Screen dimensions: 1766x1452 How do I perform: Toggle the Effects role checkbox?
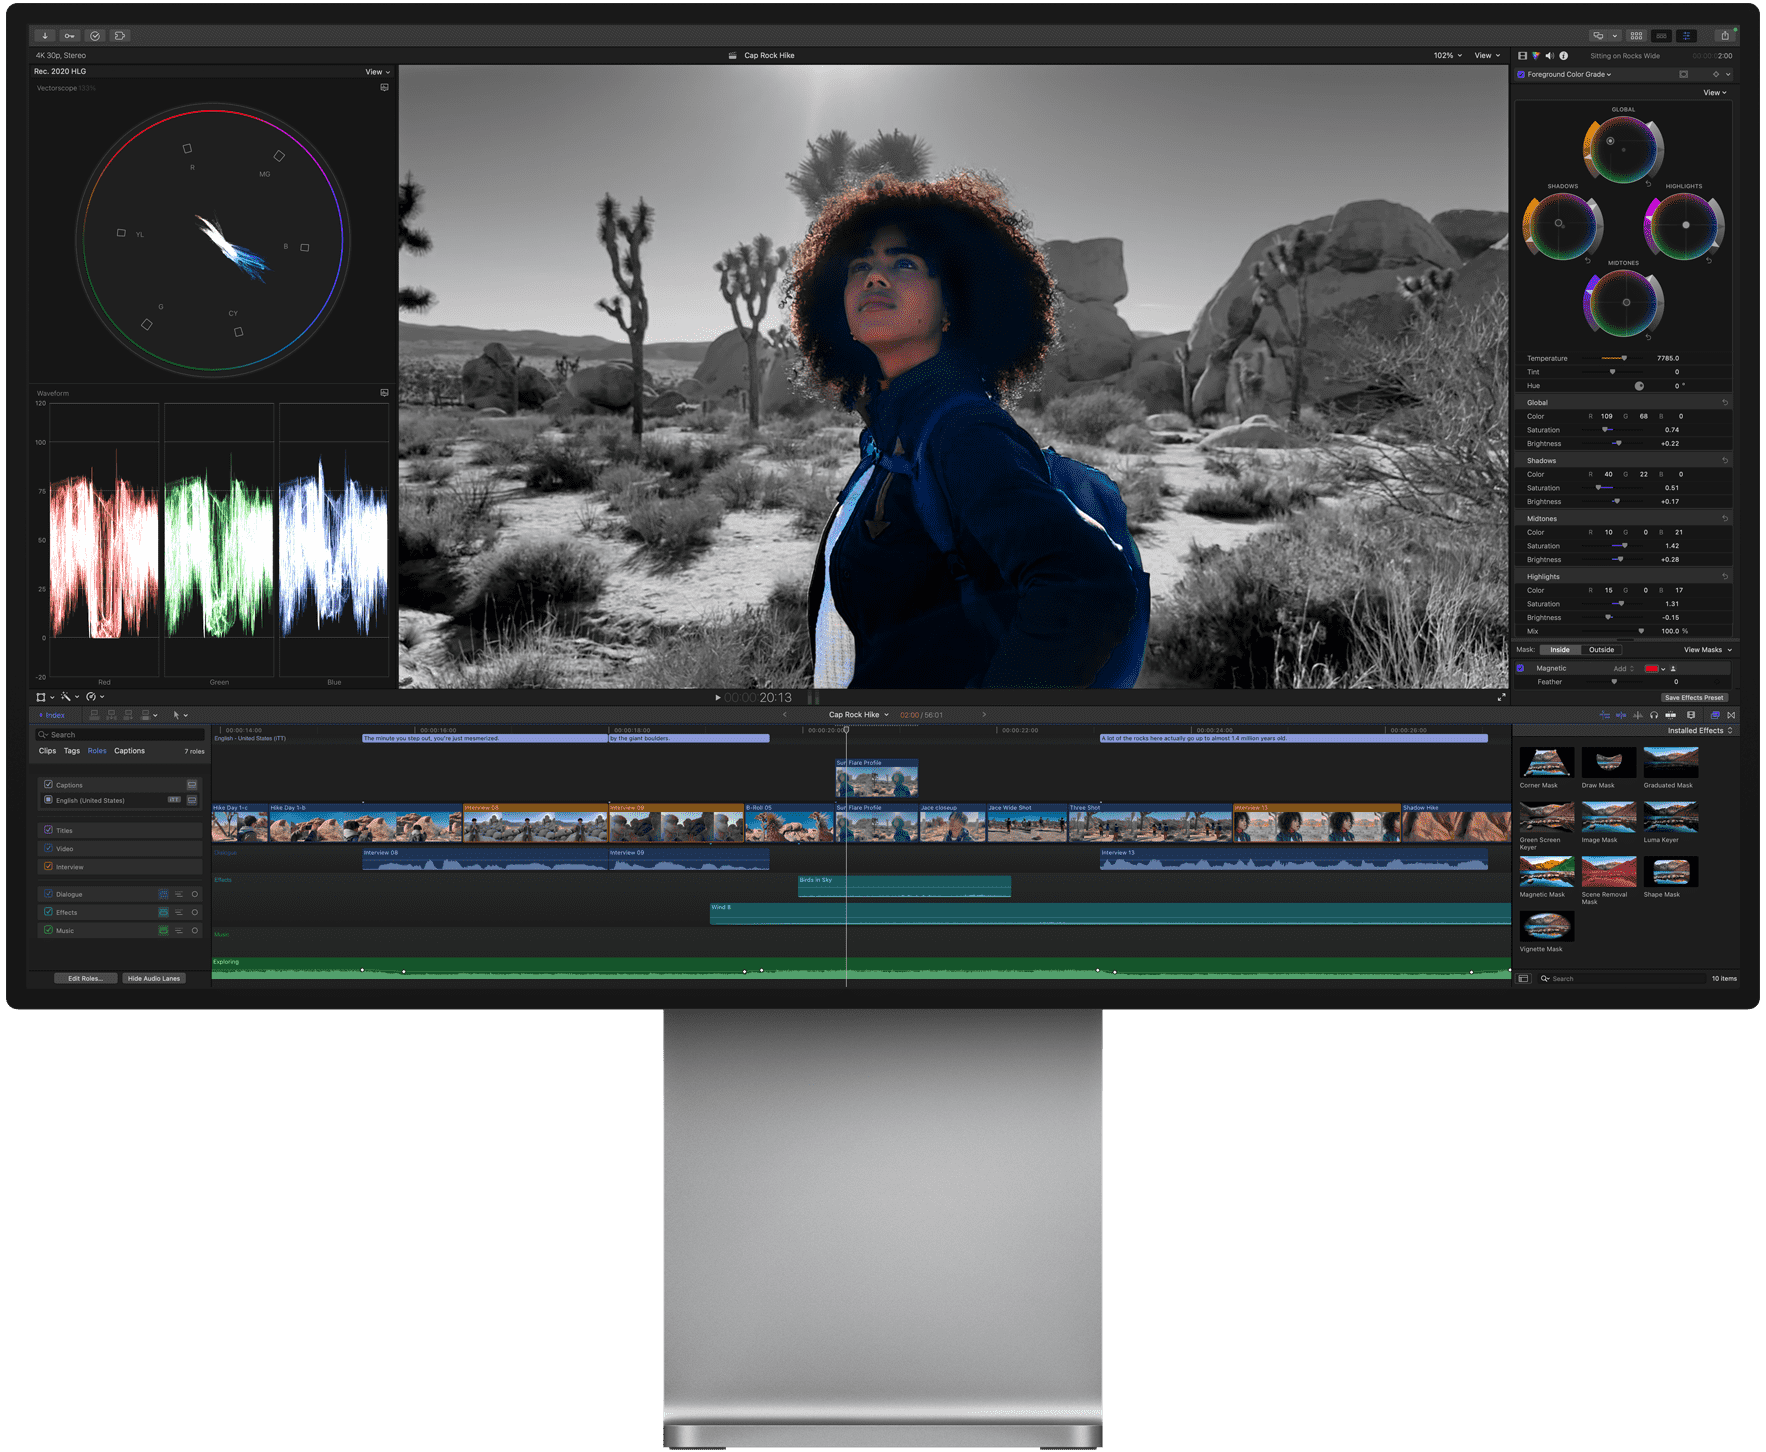click(x=48, y=912)
